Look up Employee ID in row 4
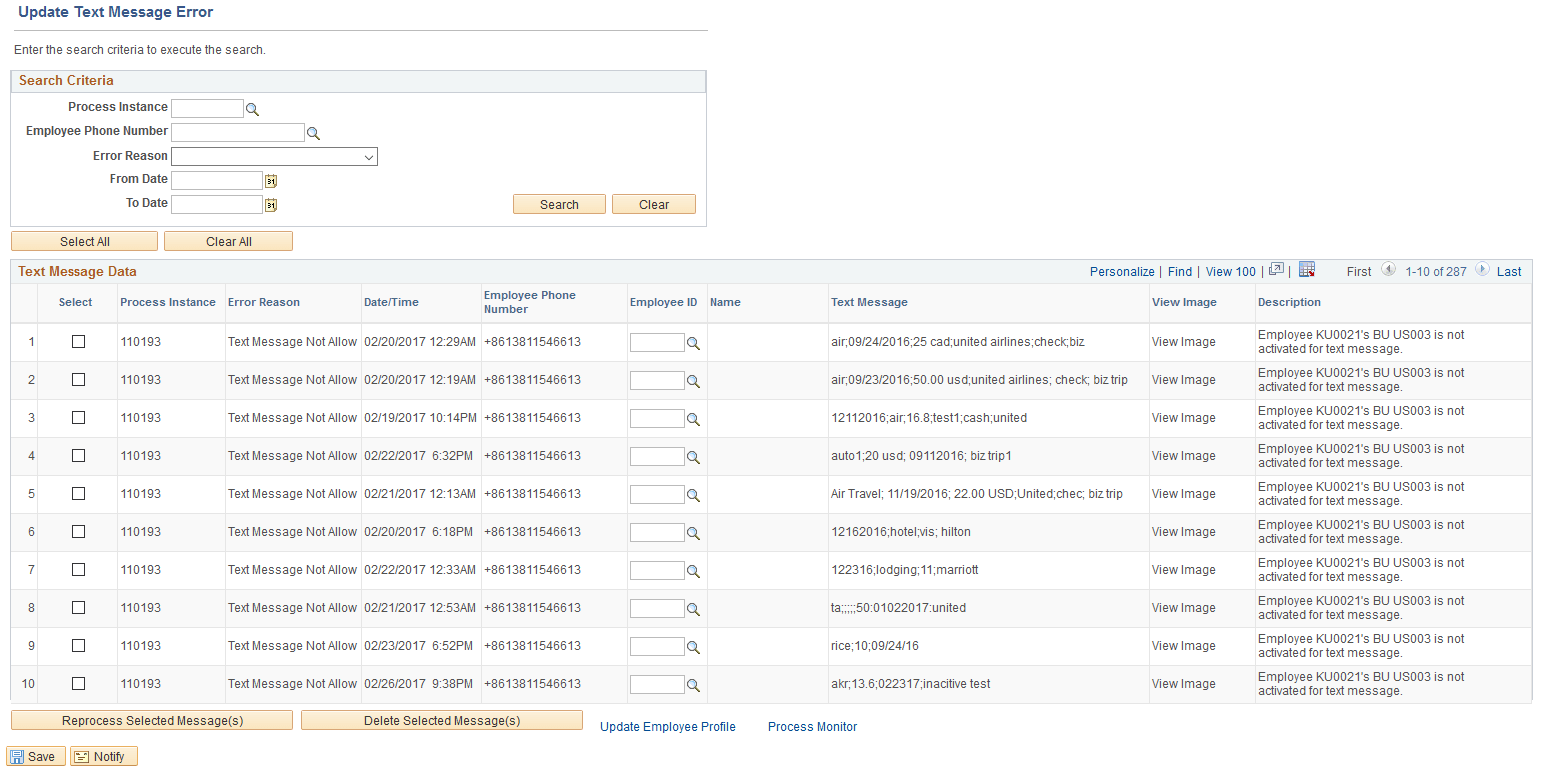The image size is (1556, 775). click(693, 457)
